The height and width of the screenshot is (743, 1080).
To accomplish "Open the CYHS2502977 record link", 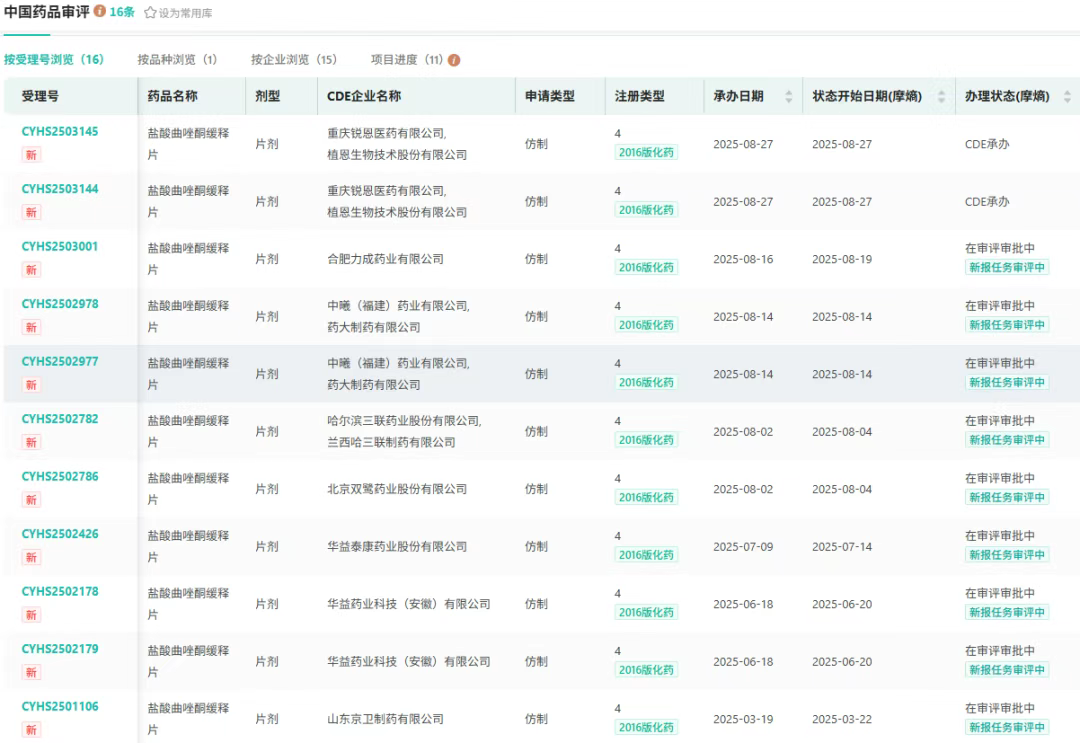I will 60,361.
